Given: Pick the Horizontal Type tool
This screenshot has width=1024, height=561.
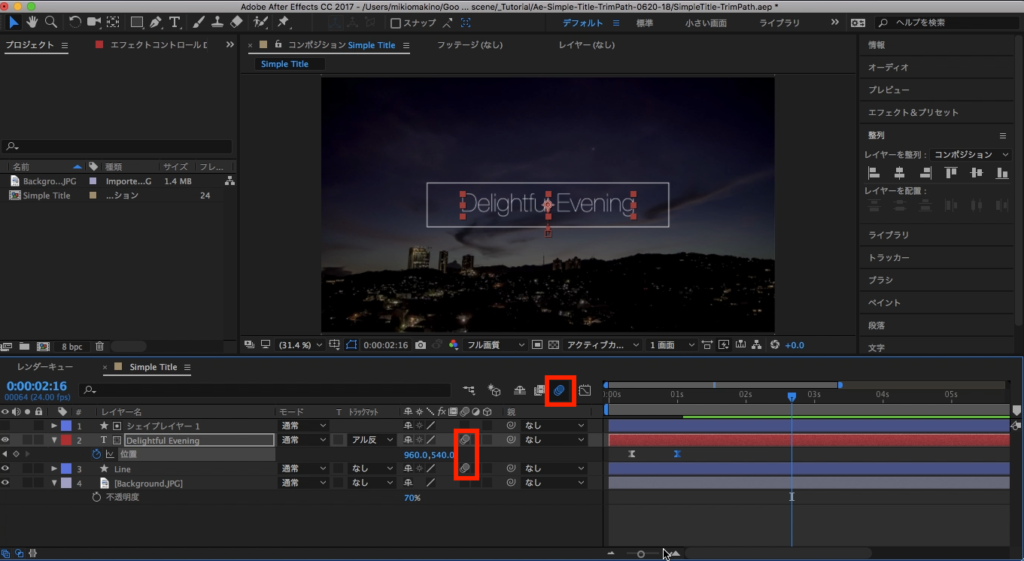Looking at the screenshot, I should click(175, 22).
